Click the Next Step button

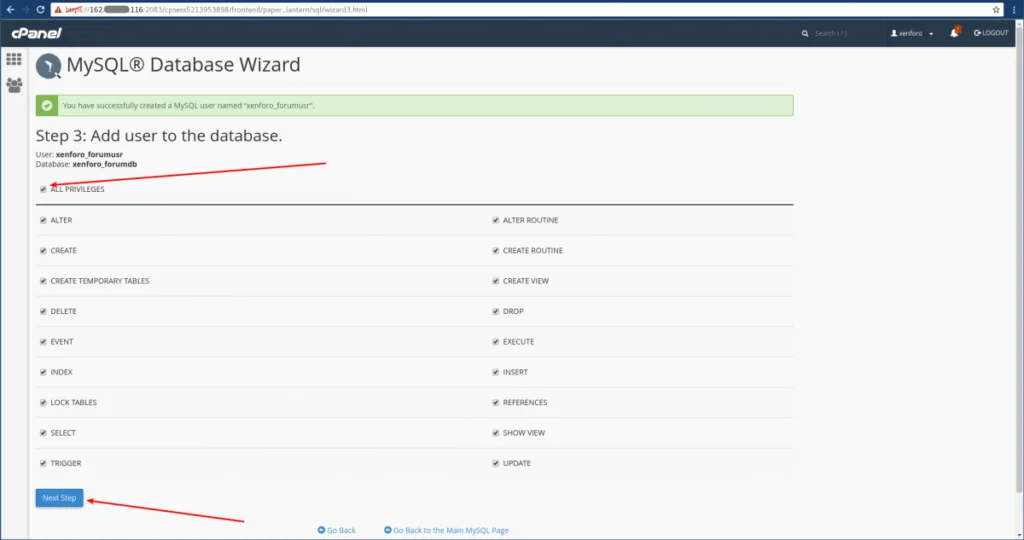coord(59,498)
